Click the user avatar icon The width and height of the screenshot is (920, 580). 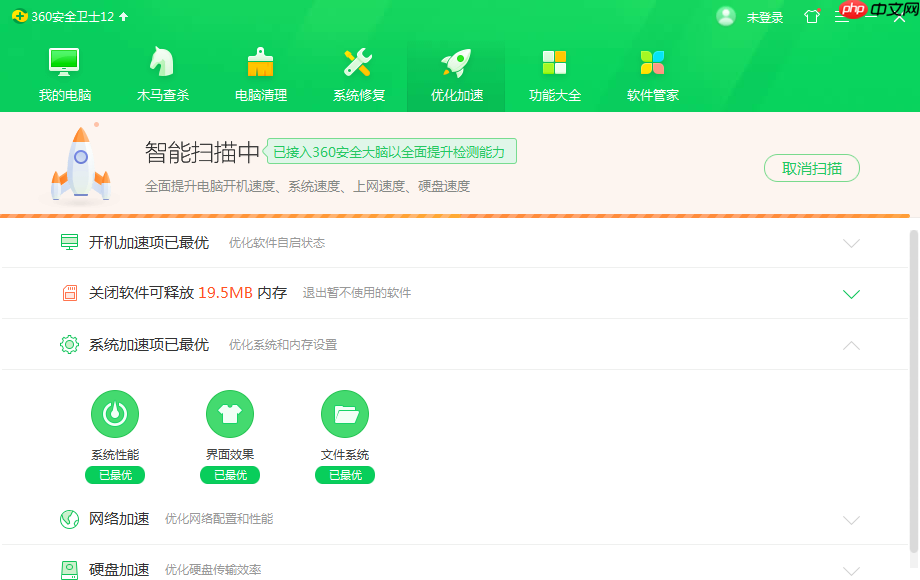tap(726, 16)
